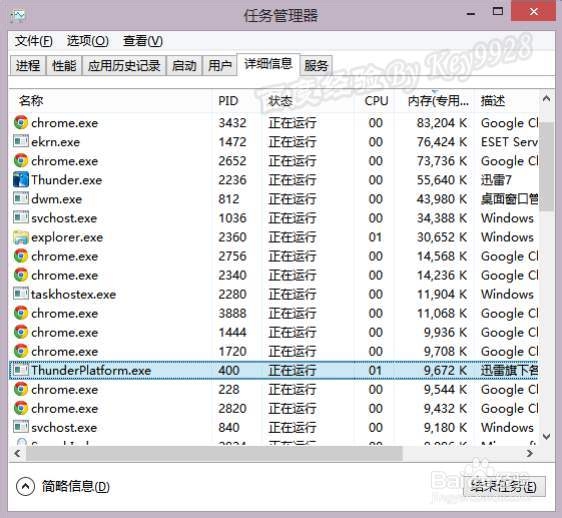The image size is (562, 518).
Task: Click Chrome icon of PID 1444 row
Action: [x=21, y=332]
